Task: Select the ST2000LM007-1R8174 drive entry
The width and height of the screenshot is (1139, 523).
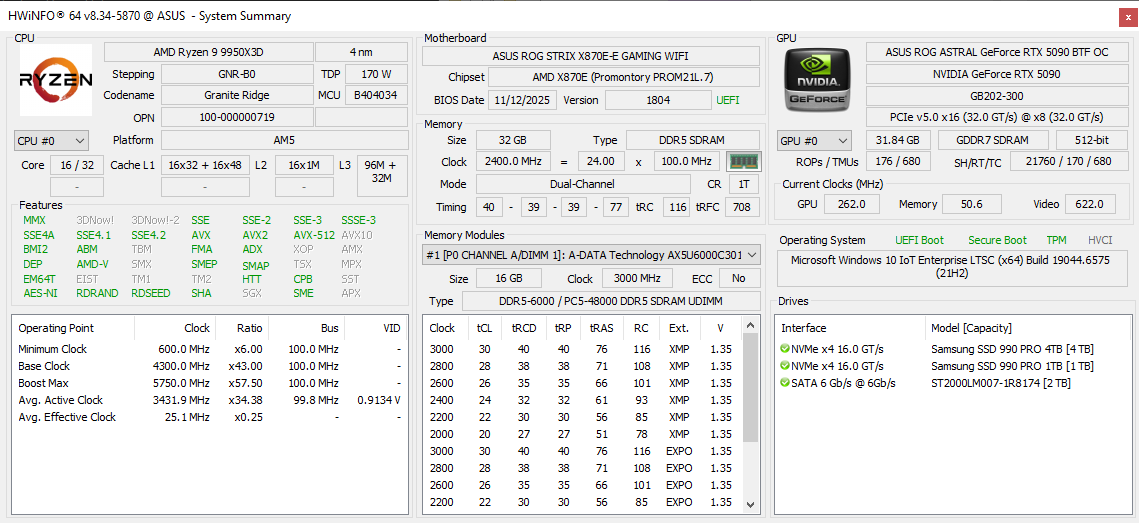Action: [x=1000, y=383]
